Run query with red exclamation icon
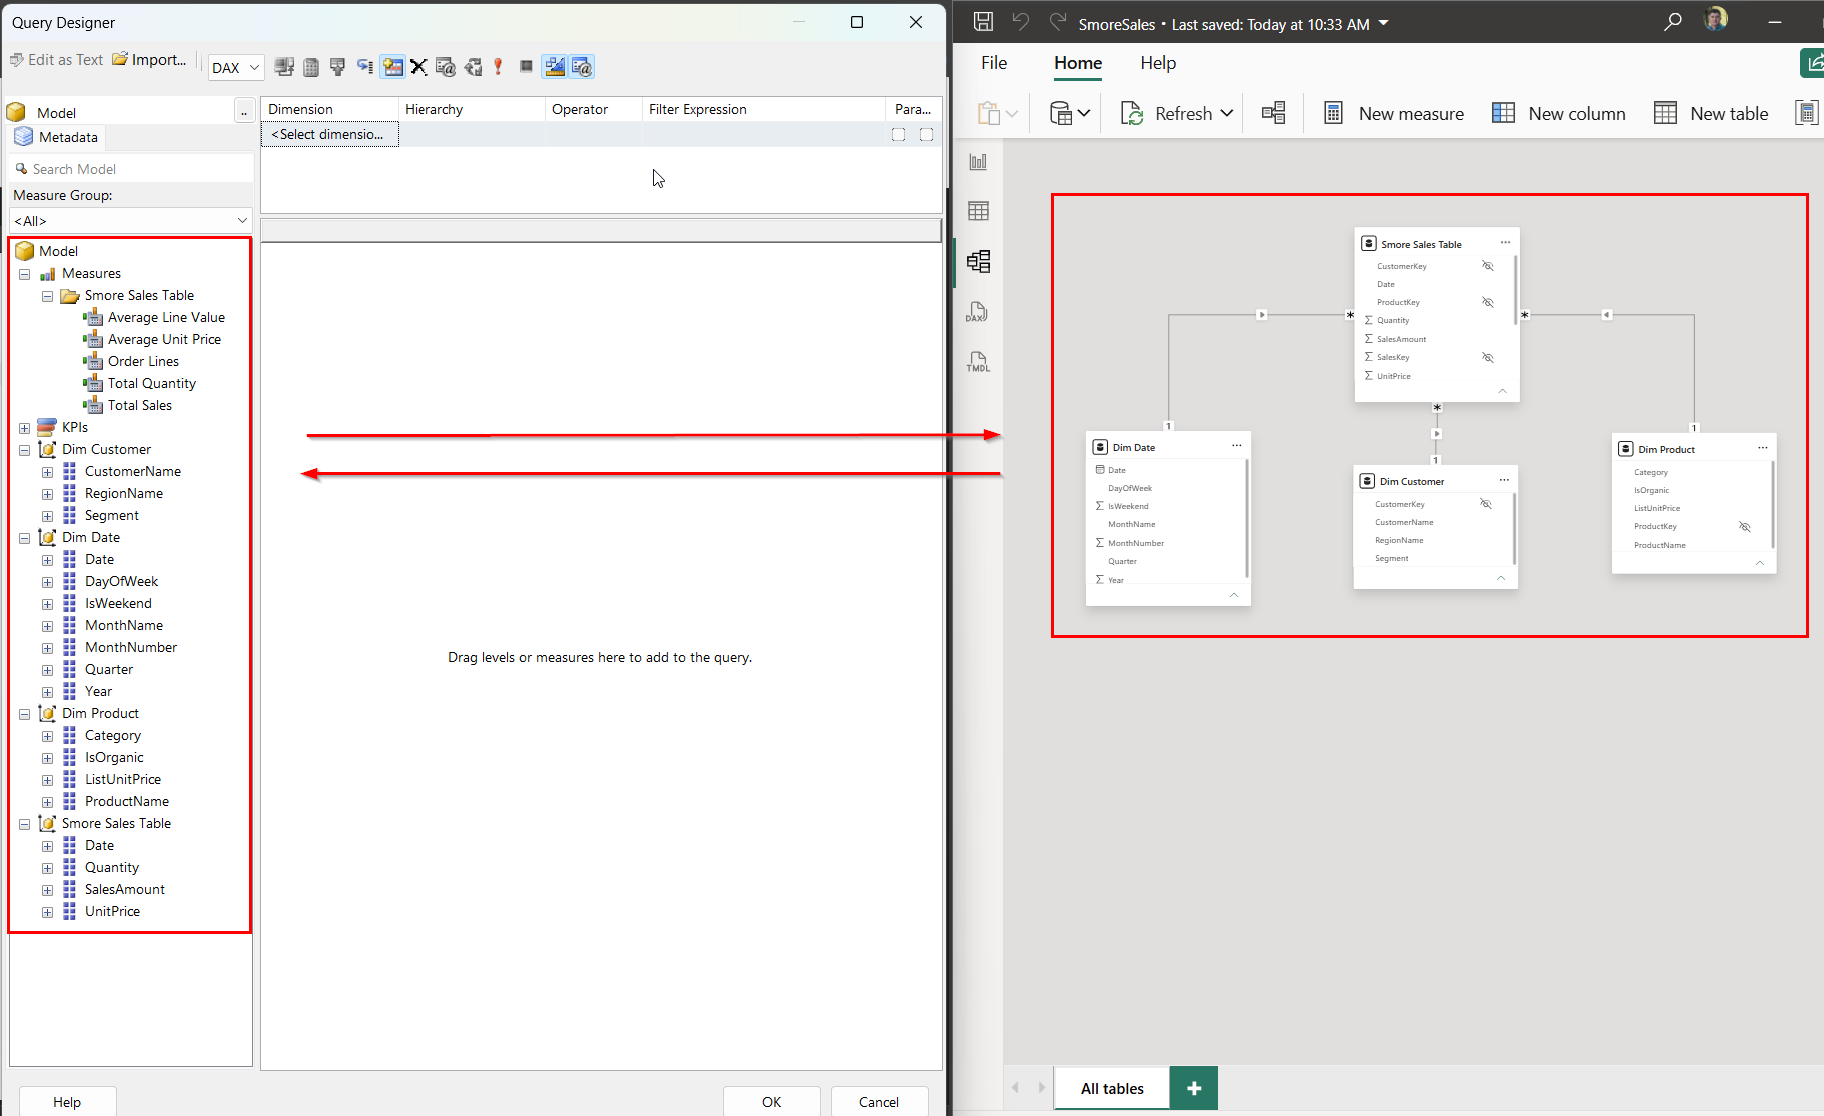 498,67
